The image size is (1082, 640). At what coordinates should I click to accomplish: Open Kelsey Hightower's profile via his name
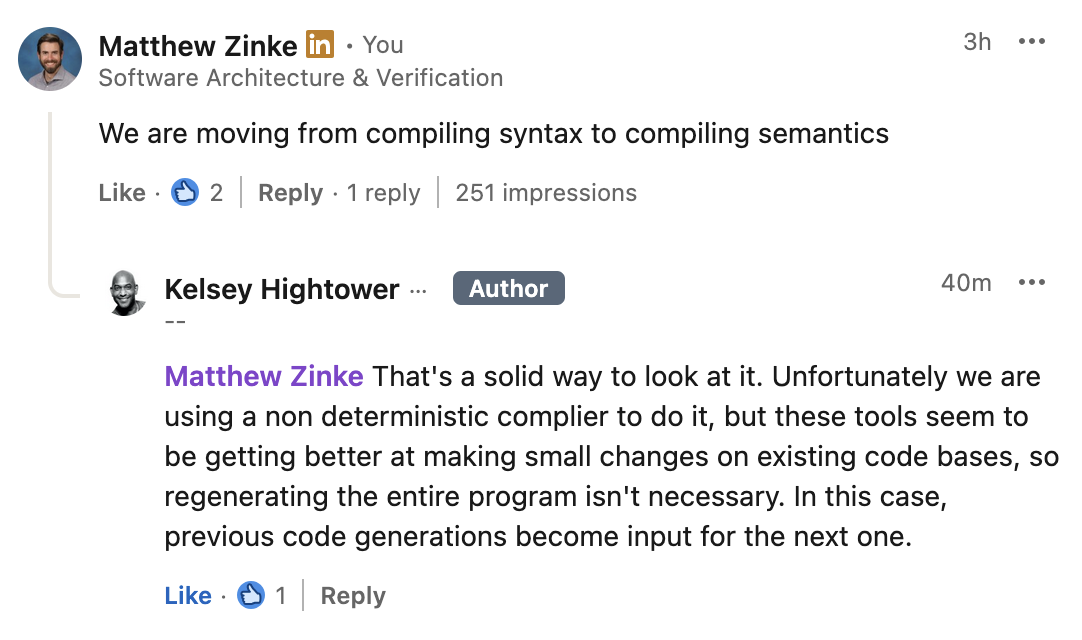281,289
